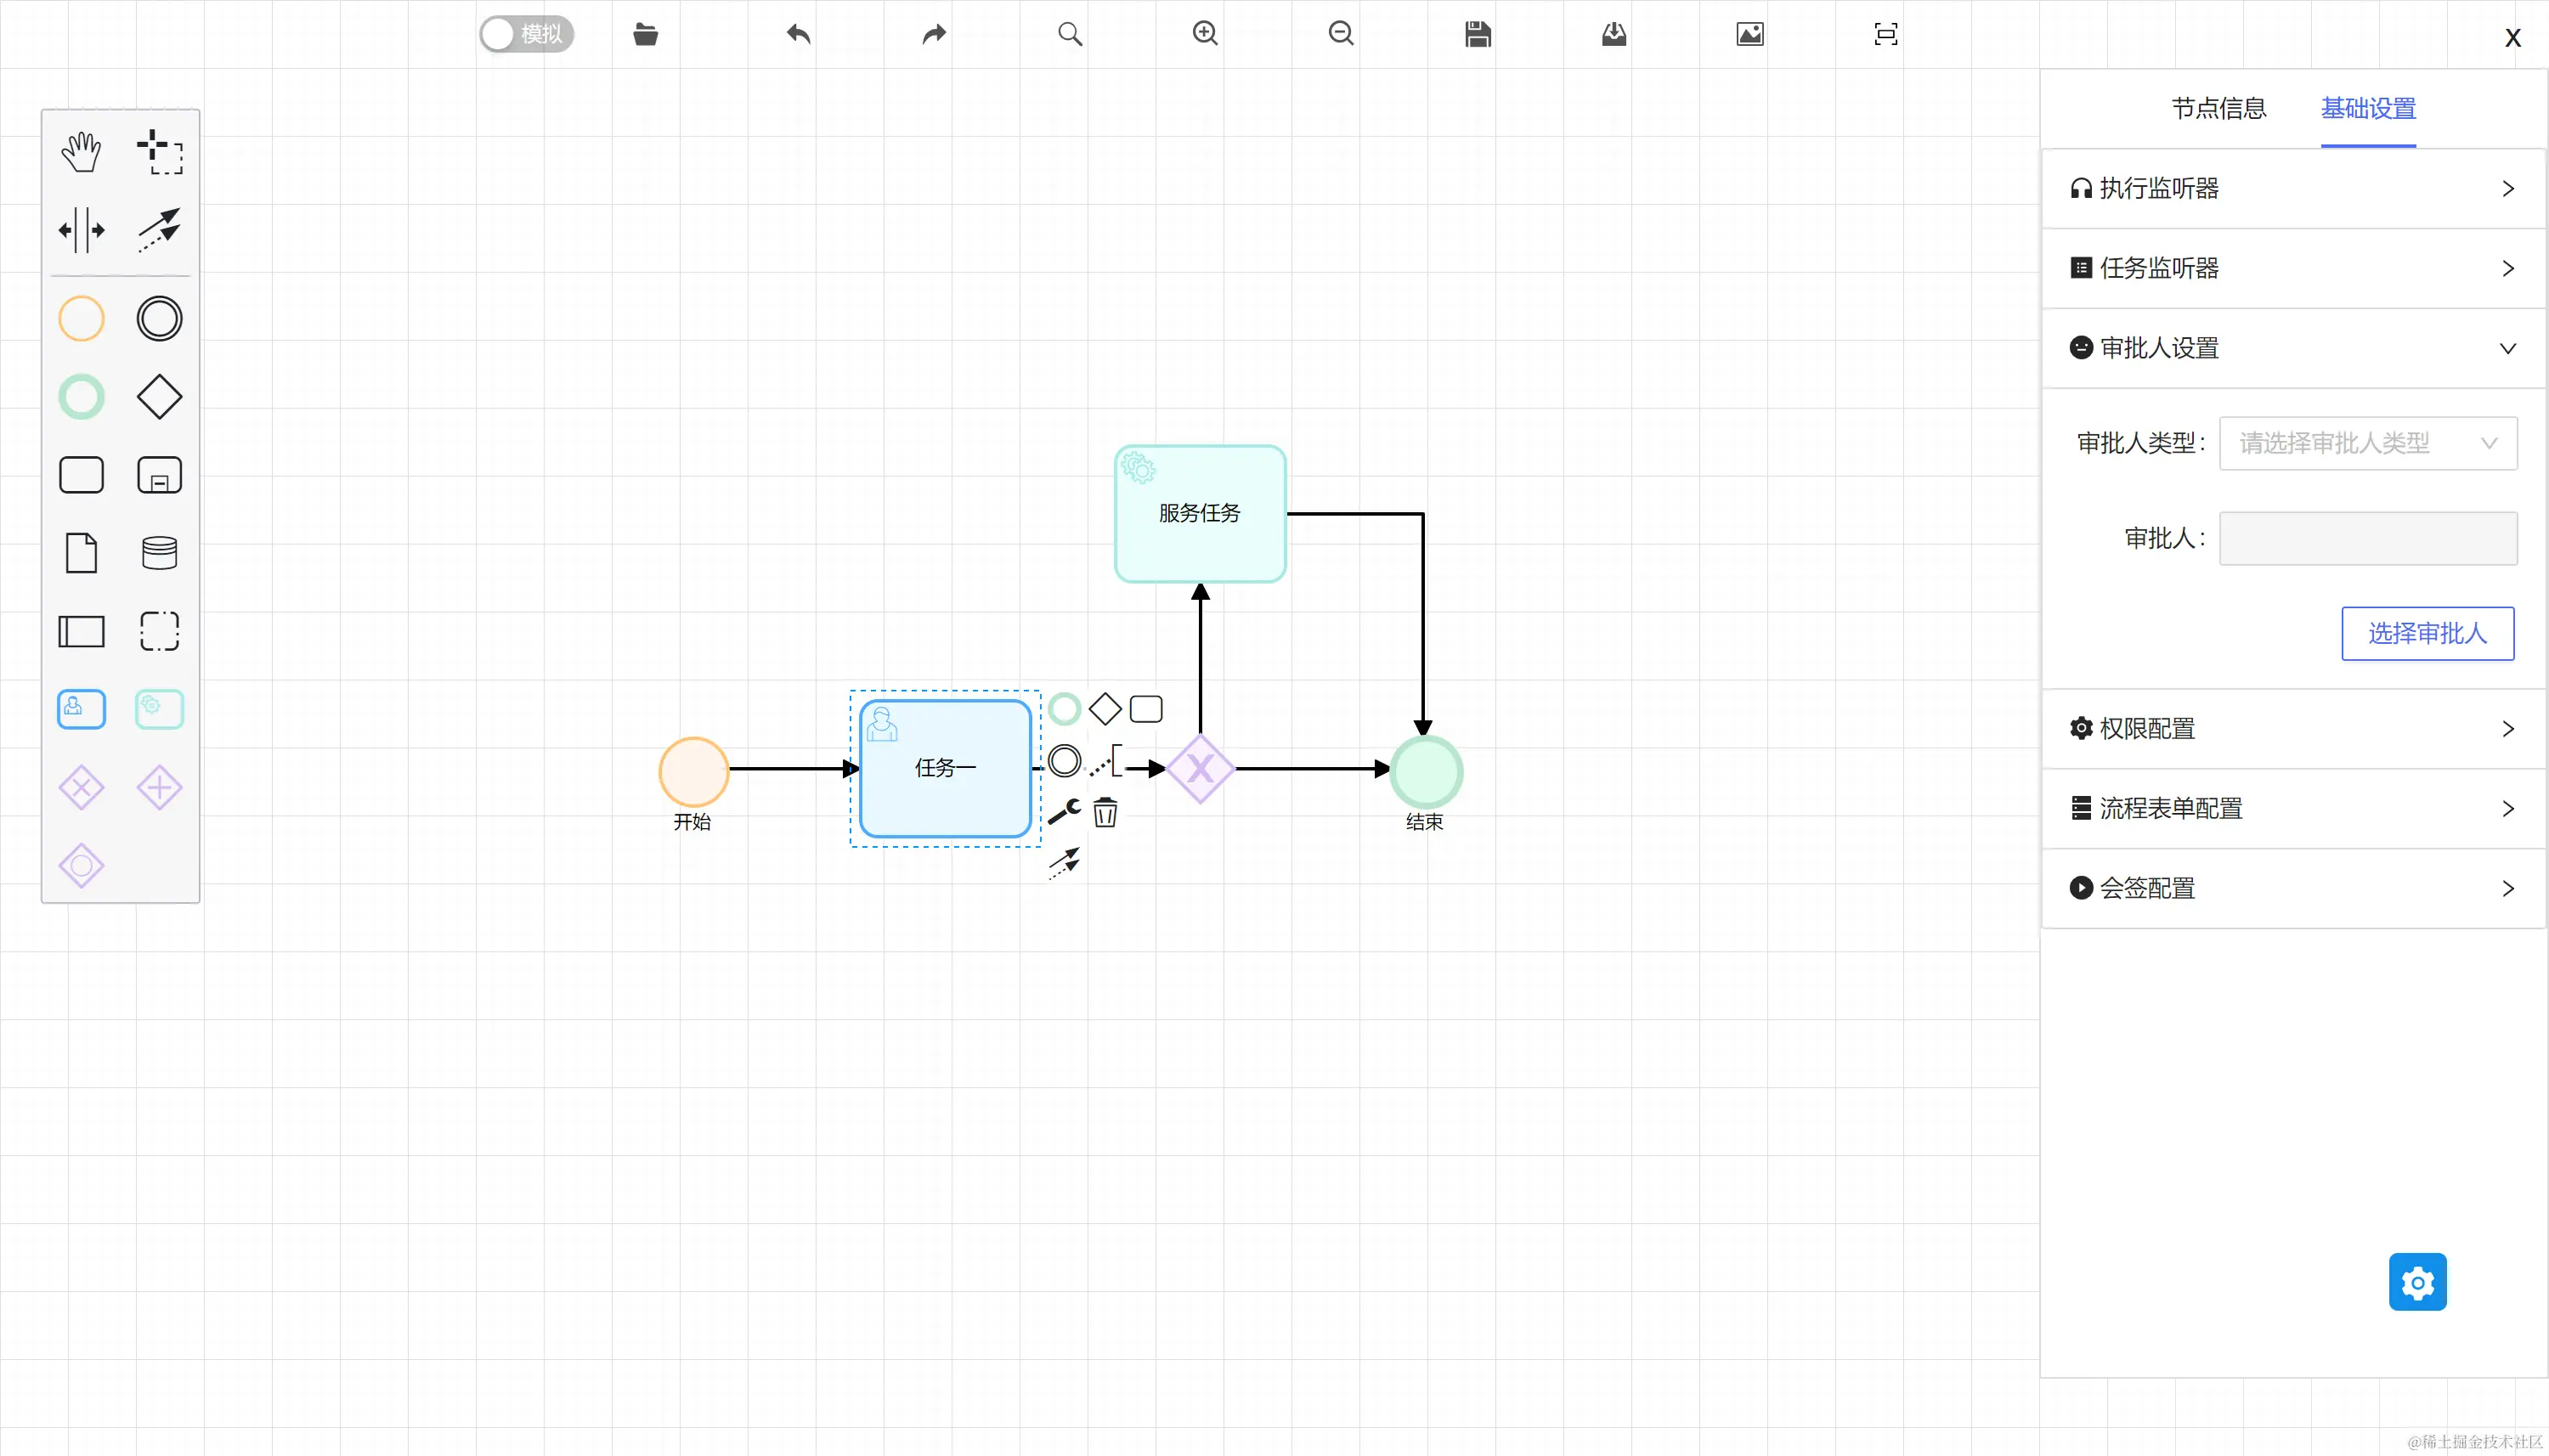Pick the space tool in palette

[81, 230]
